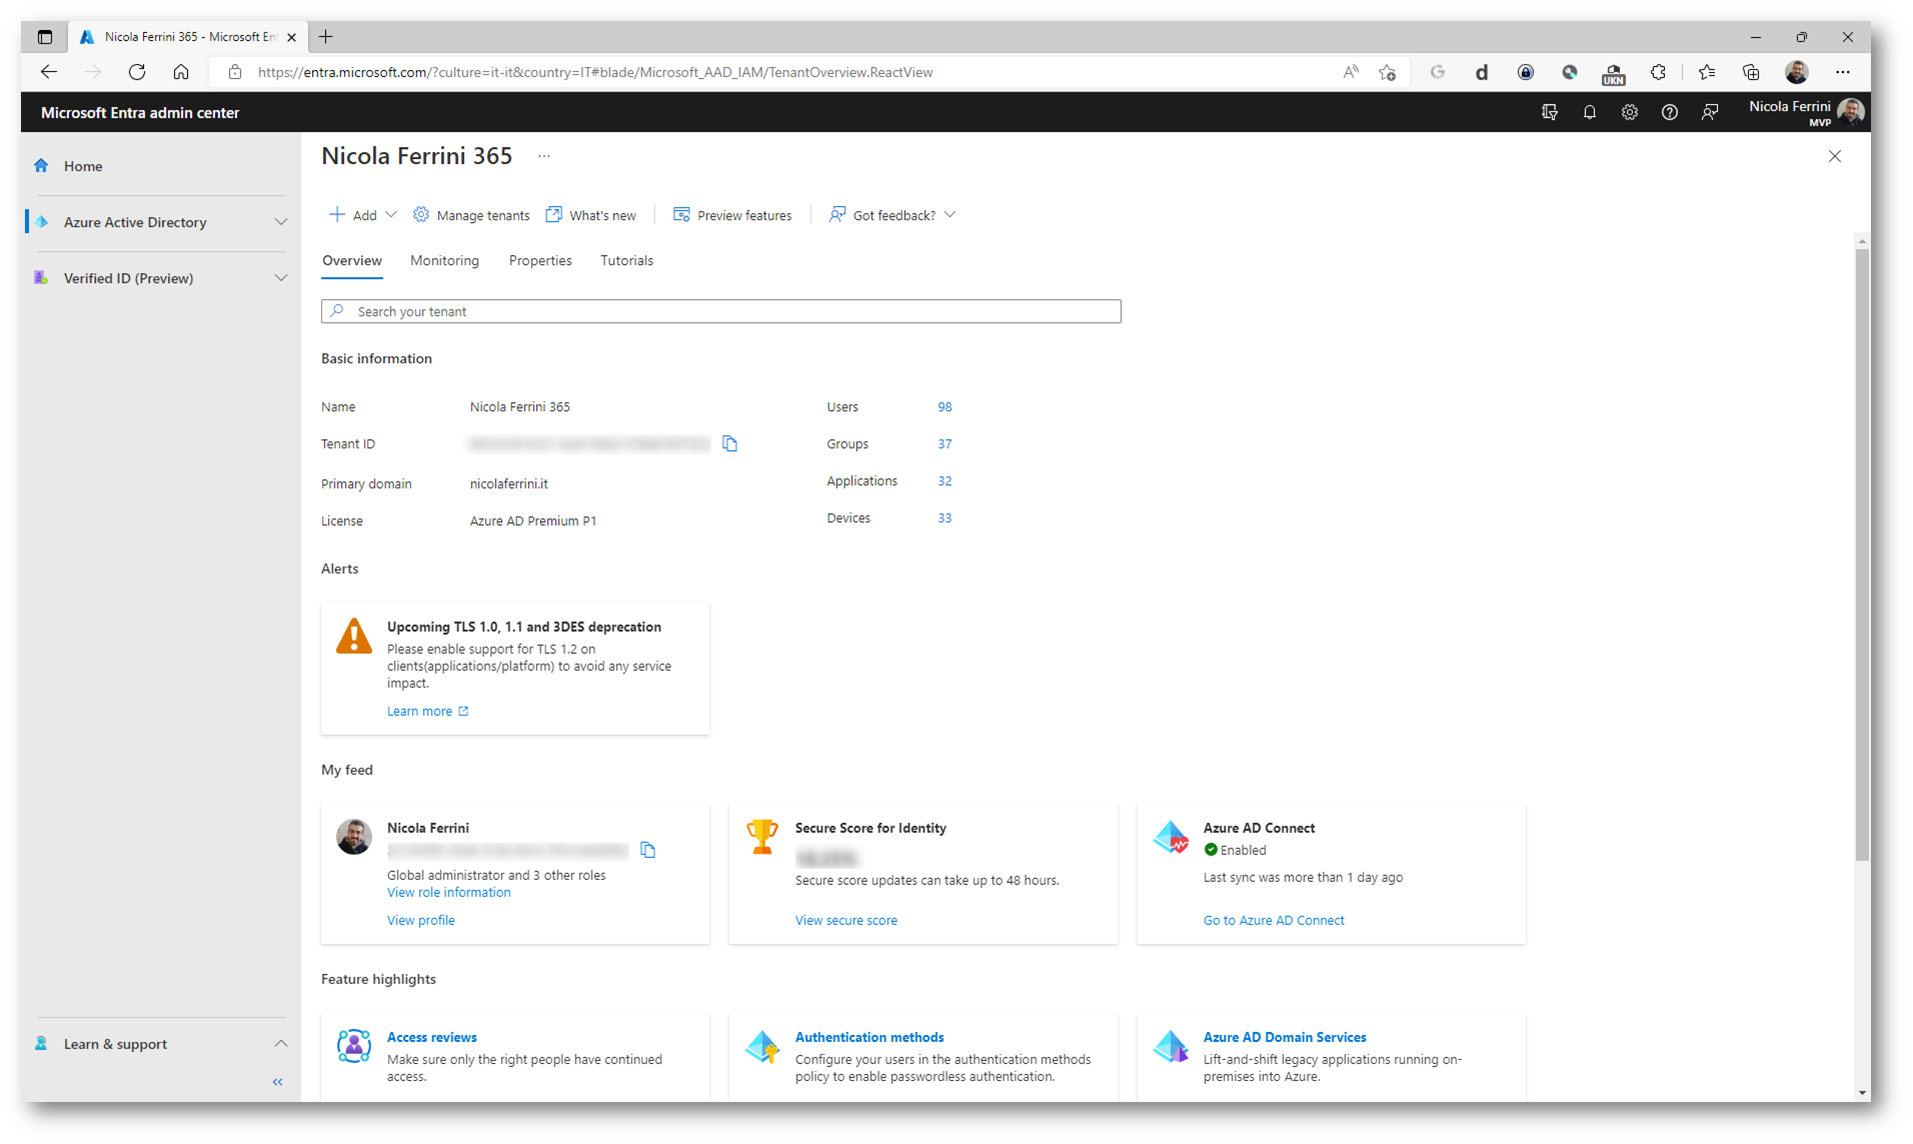Copy the Tenant ID with the copy icon
The width and height of the screenshot is (1913, 1144).
pyautogui.click(x=730, y=444)
